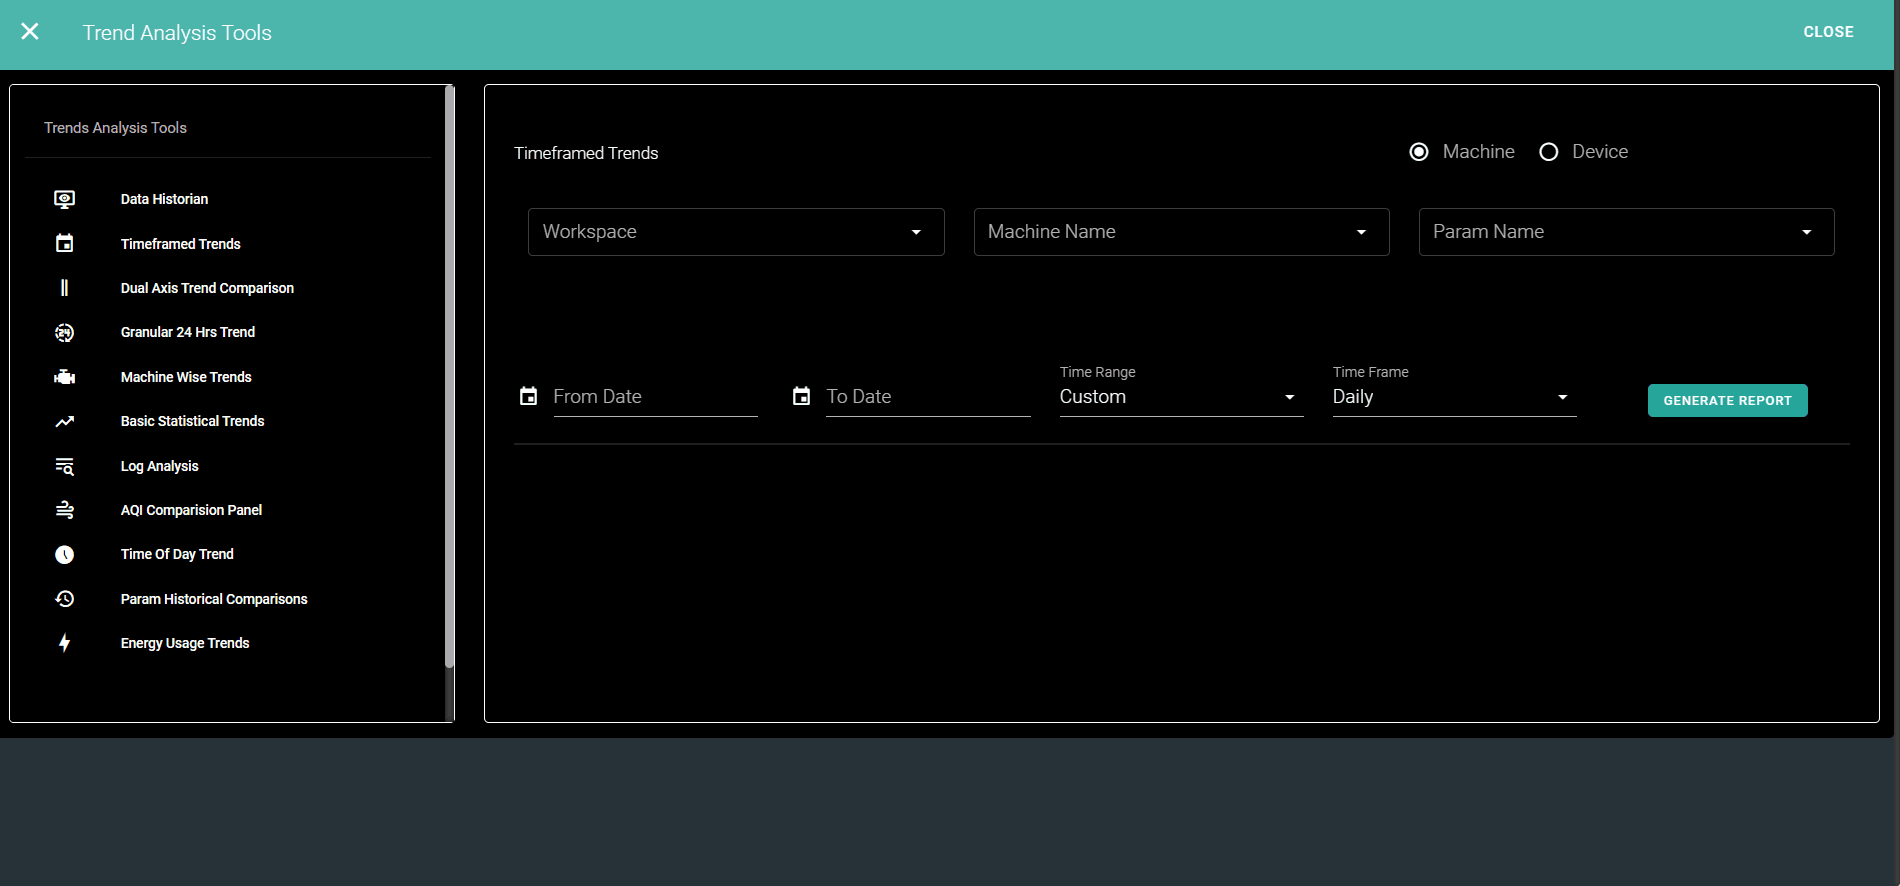Click the Energy Usage Trends lightning icon
This screenshot has height=886, width=1900.
click(x=64, y=643)
